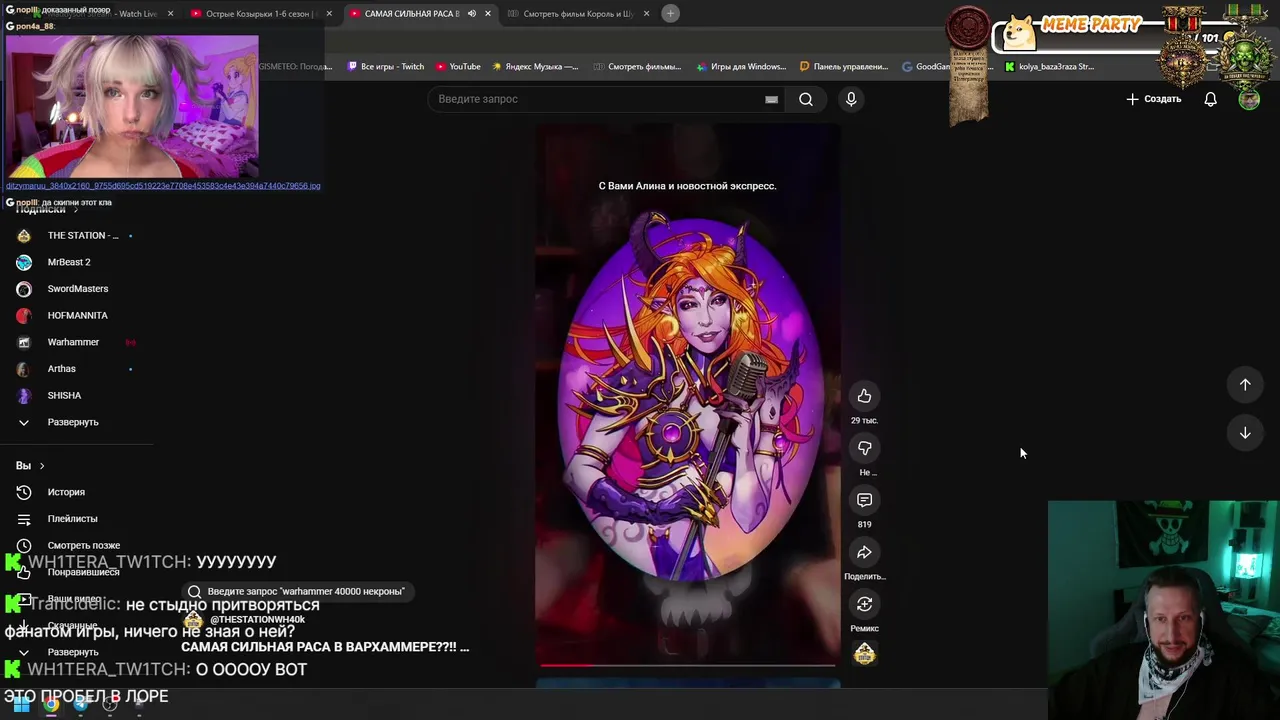
Task: Open YouTube notifications bell
Action: tap(1210, 99)
